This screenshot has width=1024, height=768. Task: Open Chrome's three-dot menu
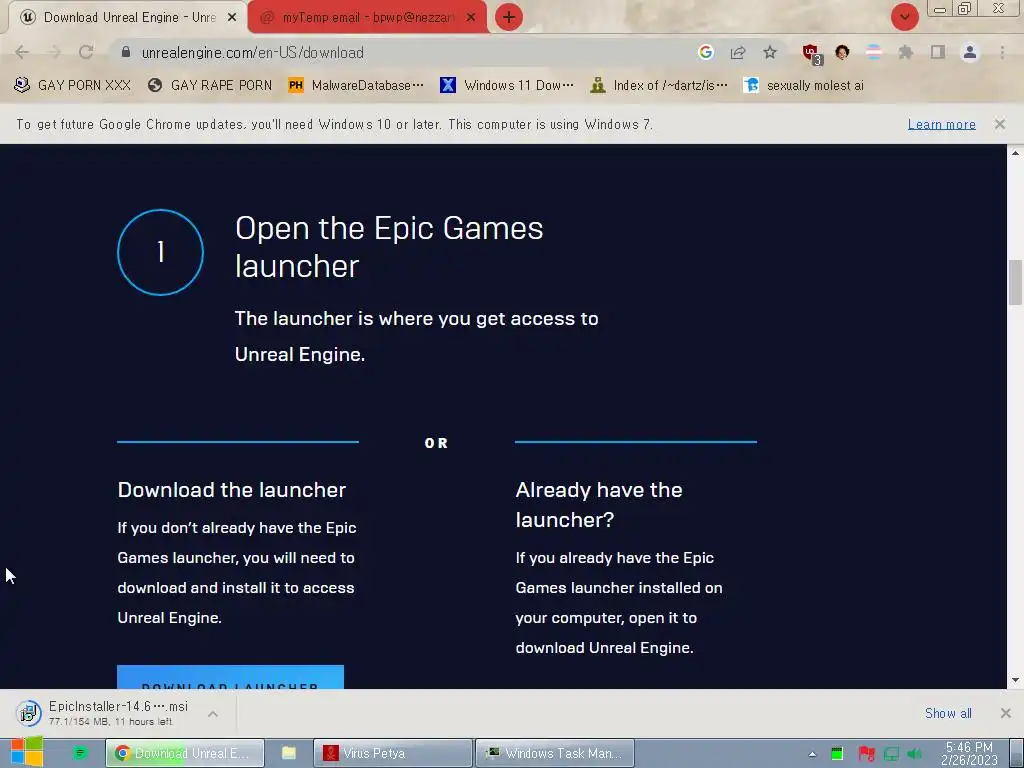[1002, 52]
